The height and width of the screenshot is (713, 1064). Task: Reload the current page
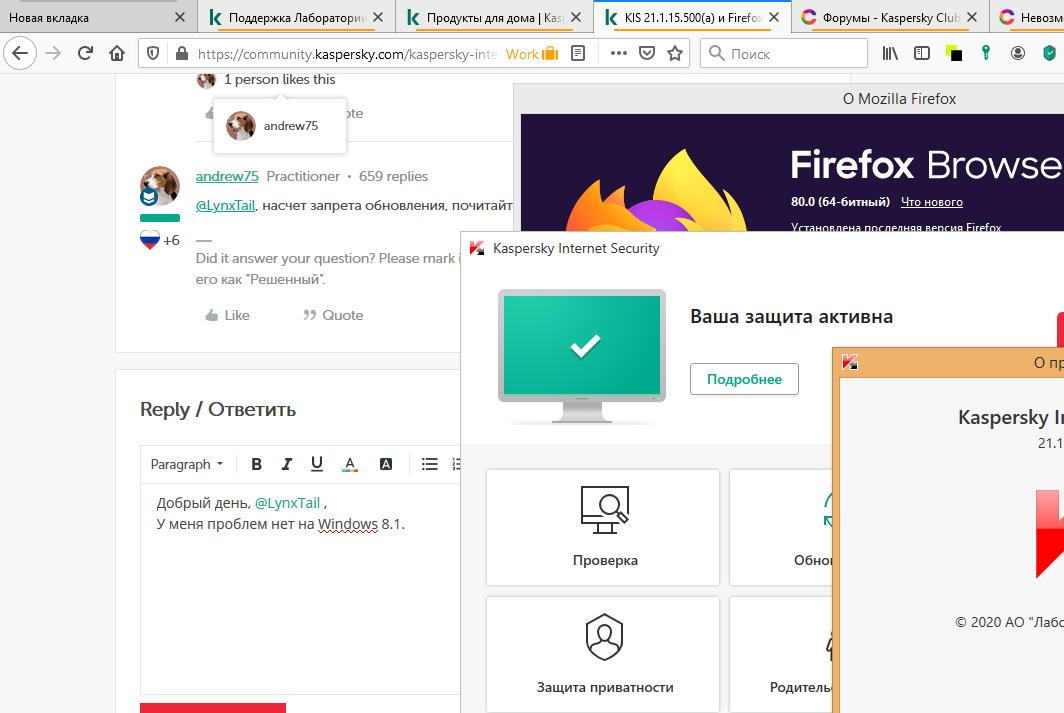point(85,53)
